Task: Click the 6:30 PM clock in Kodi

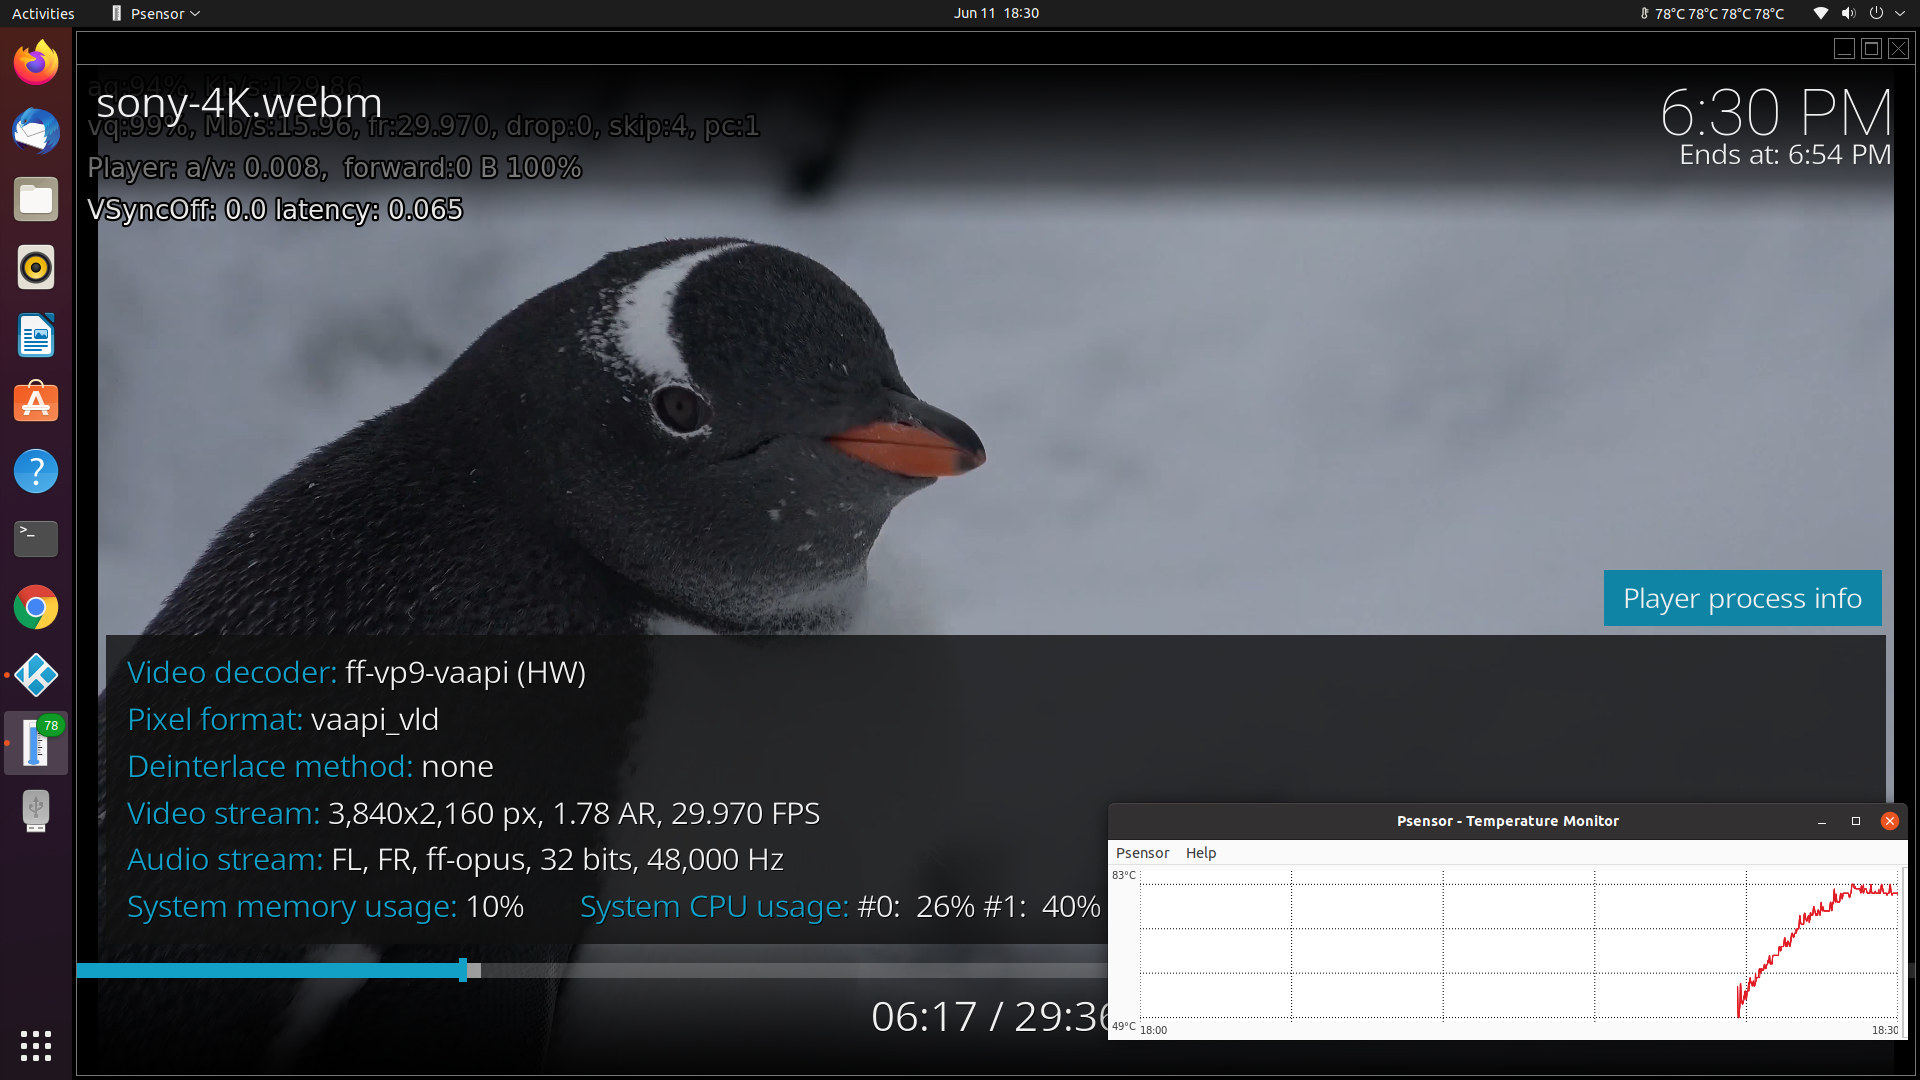Action: (x=1776, y=112)
